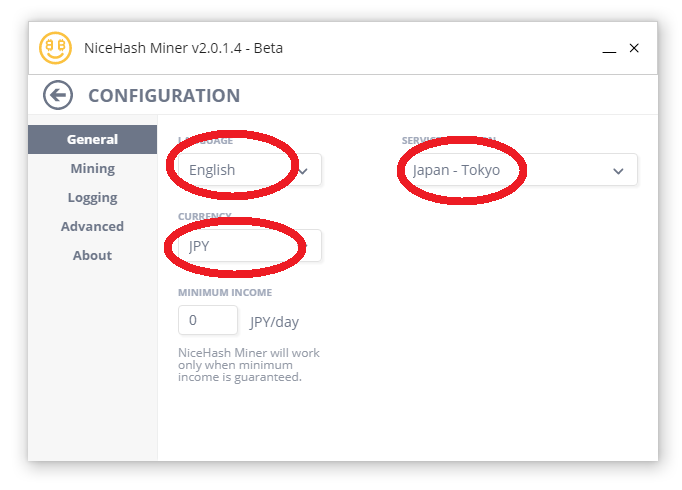Close the NiceHash Miner window
682x490 pixels.
(634, 48)
